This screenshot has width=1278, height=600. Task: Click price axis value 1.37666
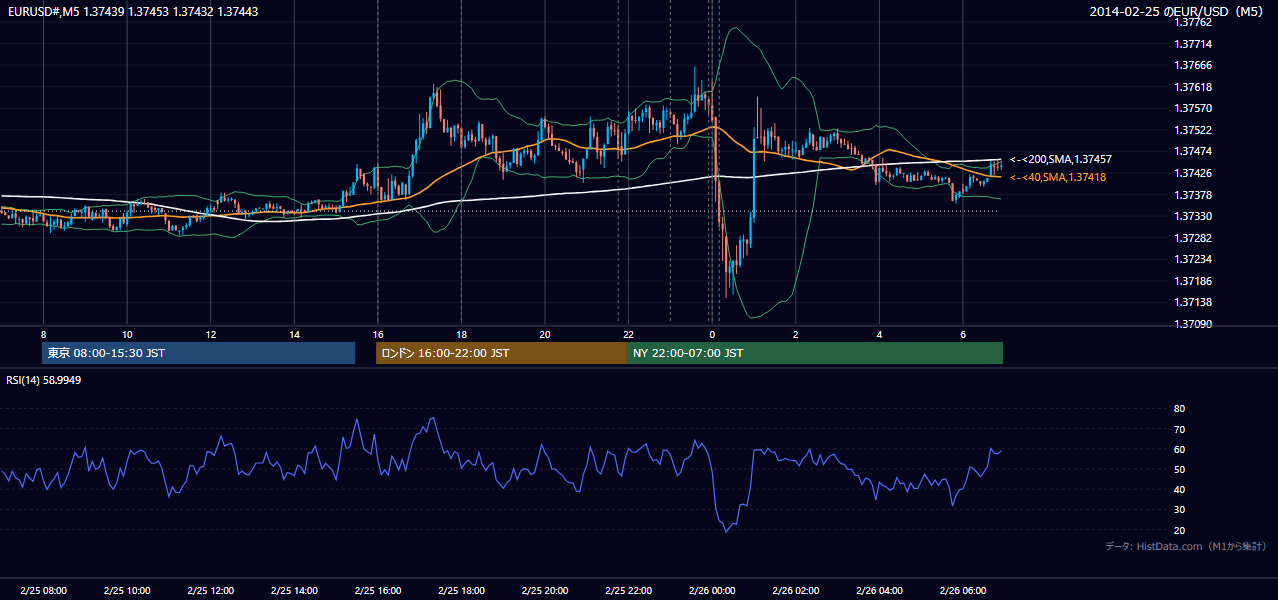click(1192, 66)
